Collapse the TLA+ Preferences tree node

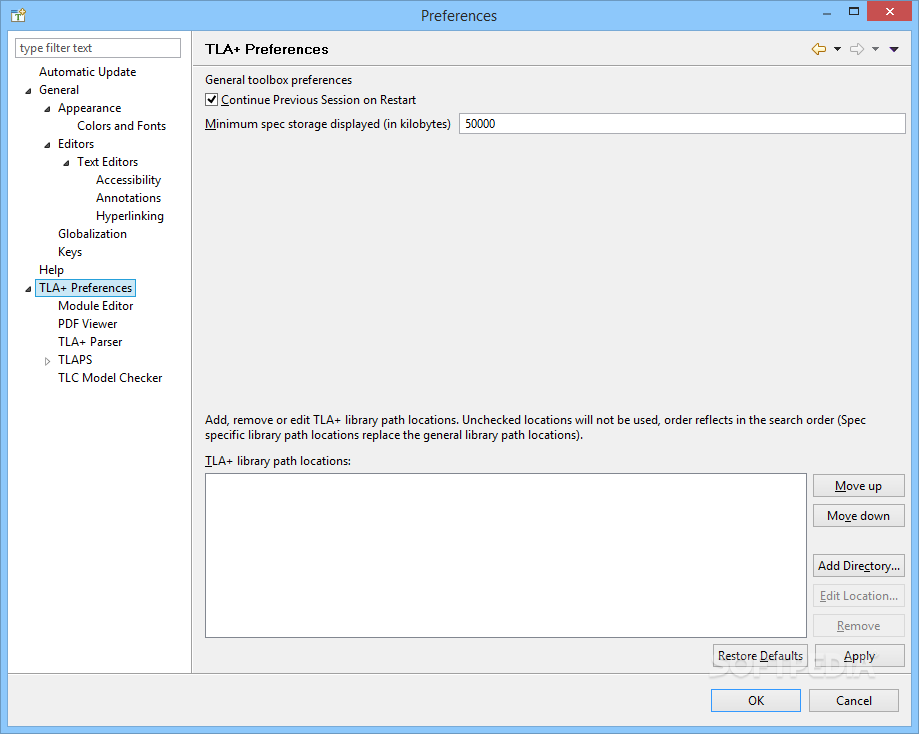pos(28,289)
